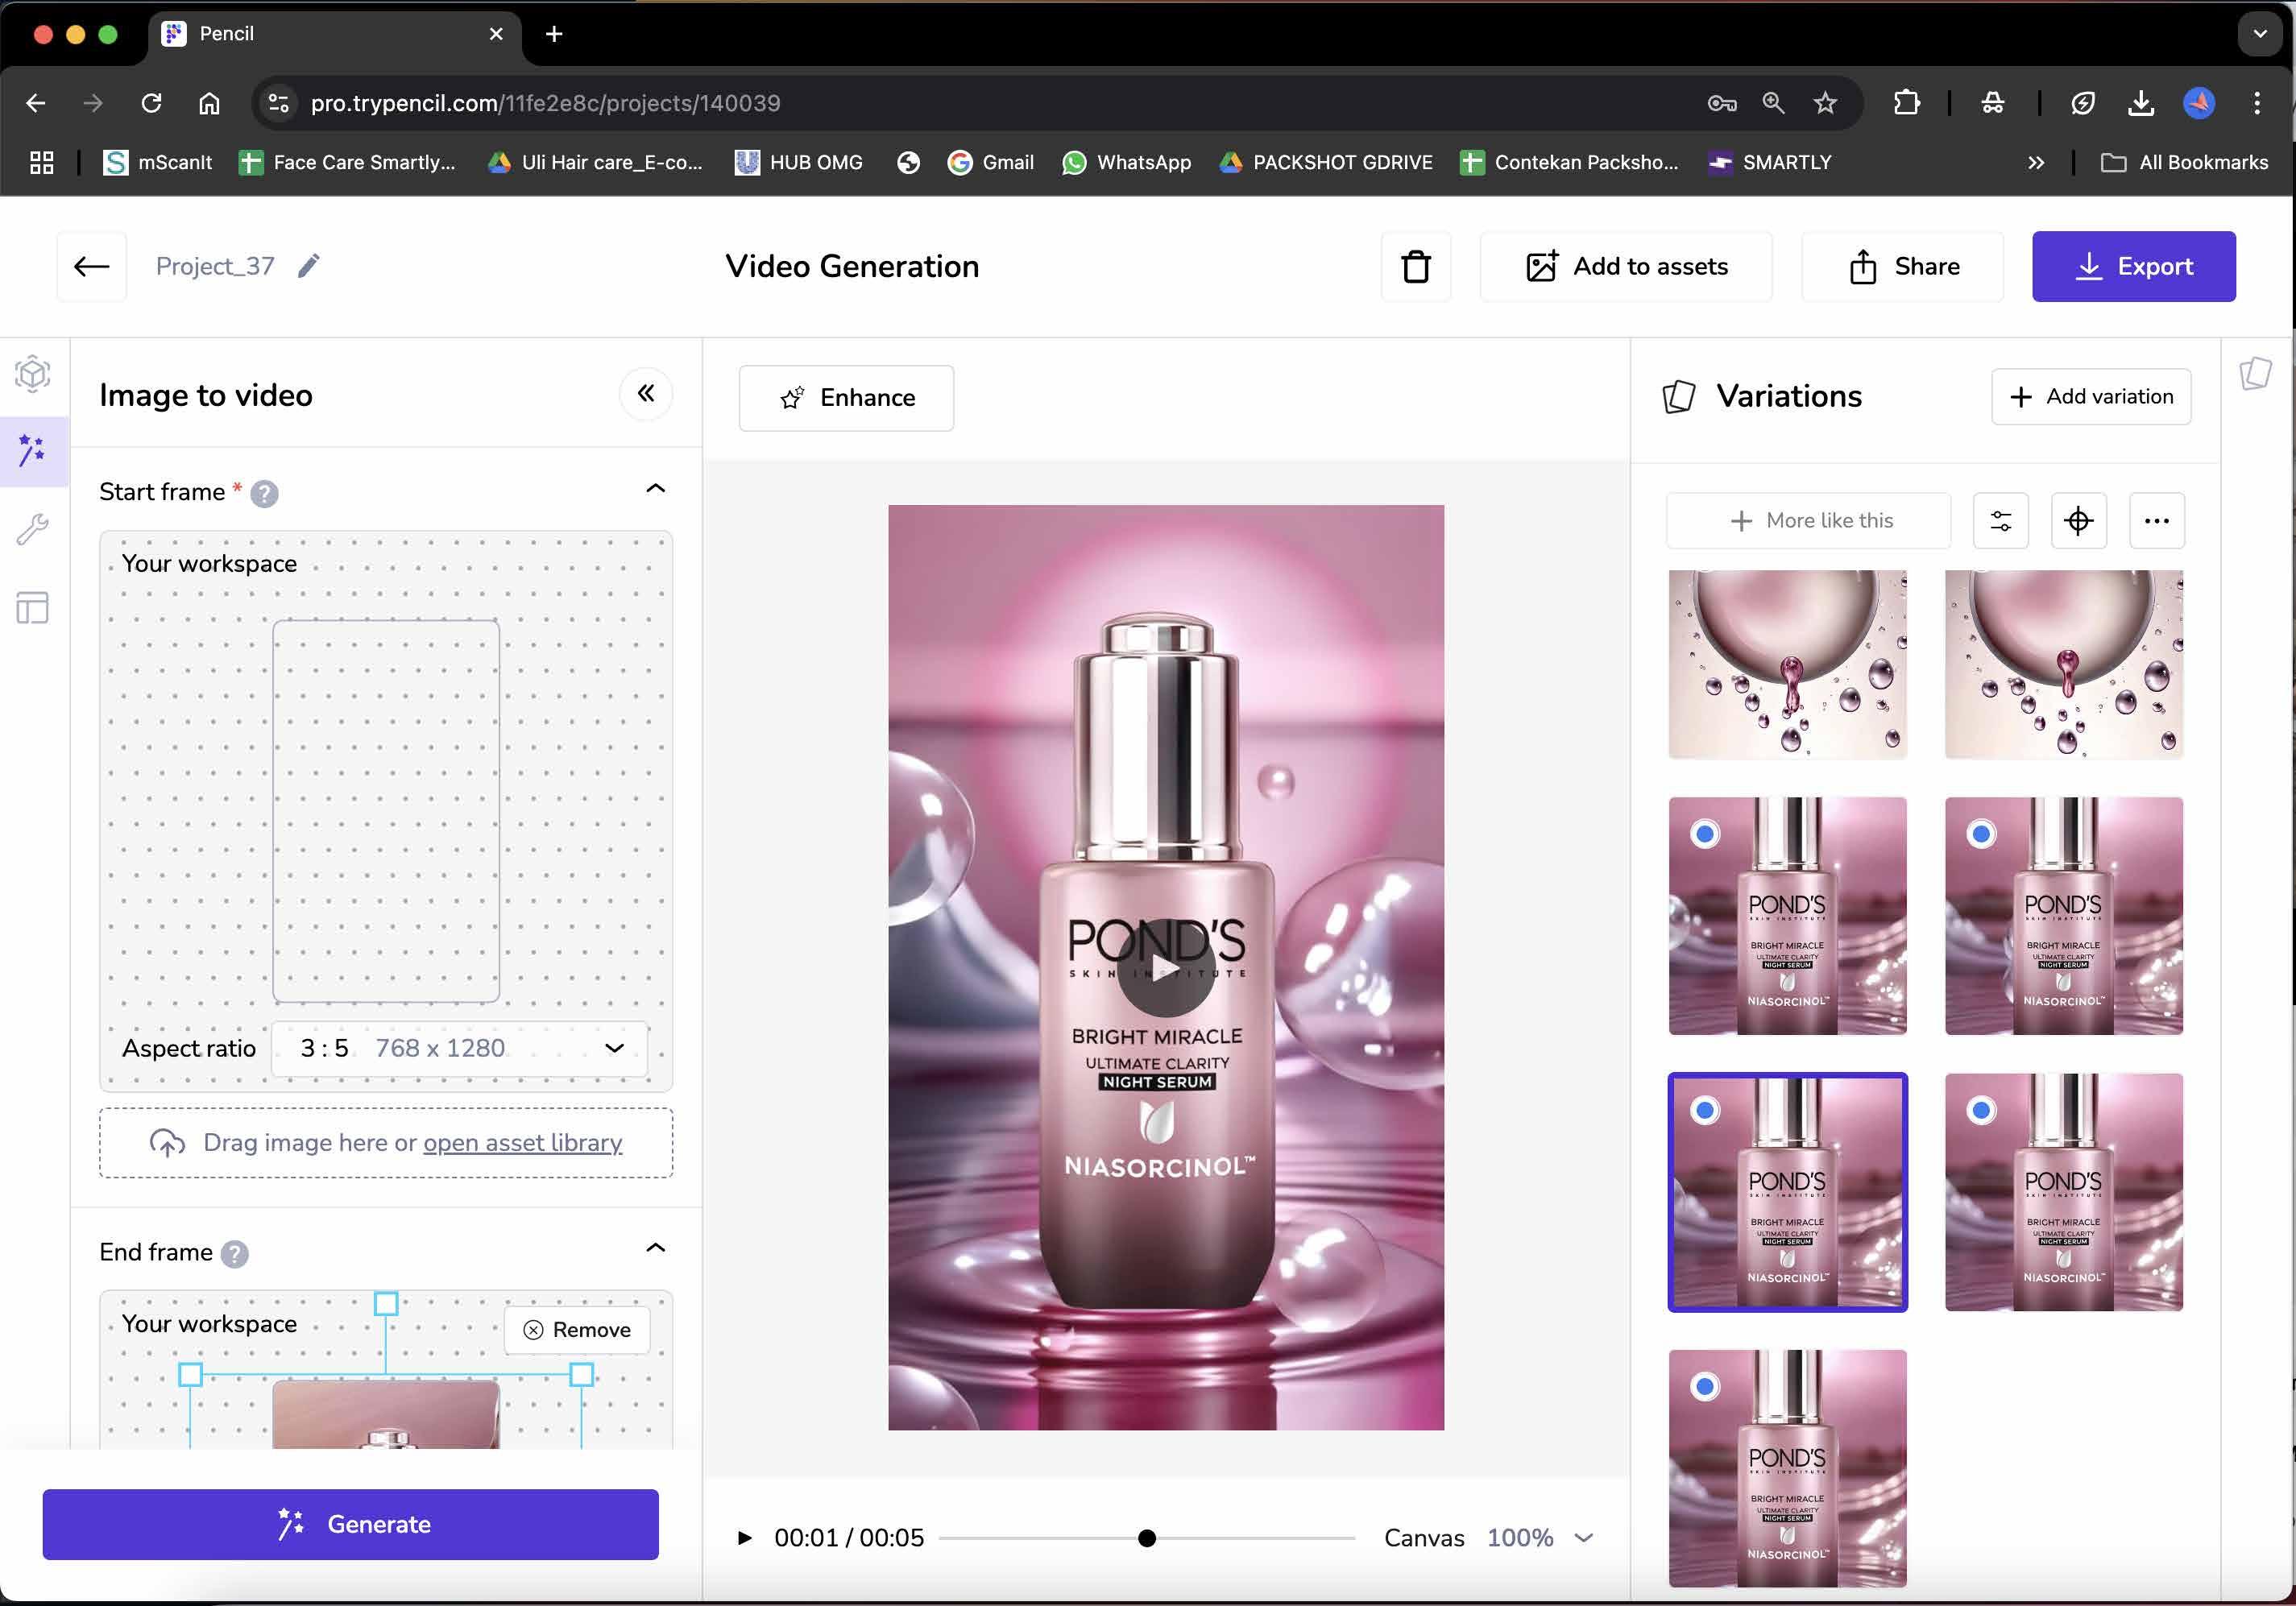The height and width of the screenshot is (1606, 2296).
Task: Click the pencil icon to rename Project_37
Action: point(309,266)
